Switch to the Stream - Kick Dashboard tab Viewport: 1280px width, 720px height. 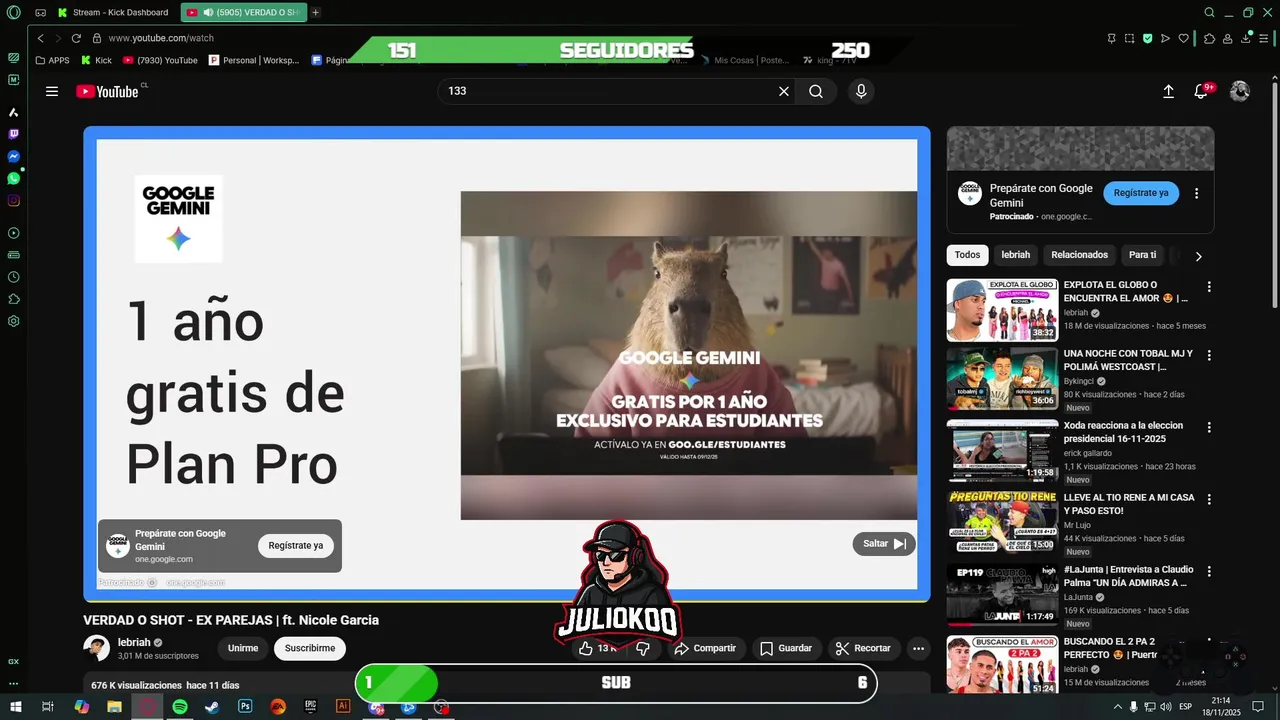click(113, 13)
